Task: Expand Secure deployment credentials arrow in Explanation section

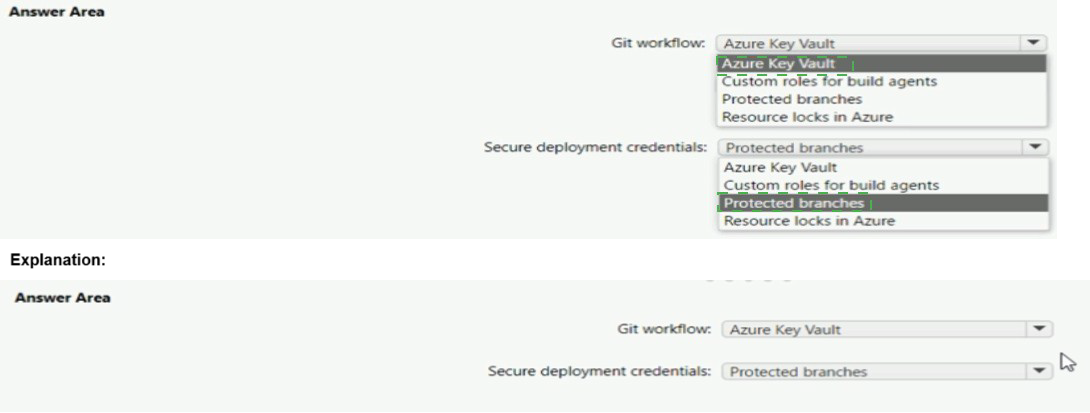Action: point(1041,372)
